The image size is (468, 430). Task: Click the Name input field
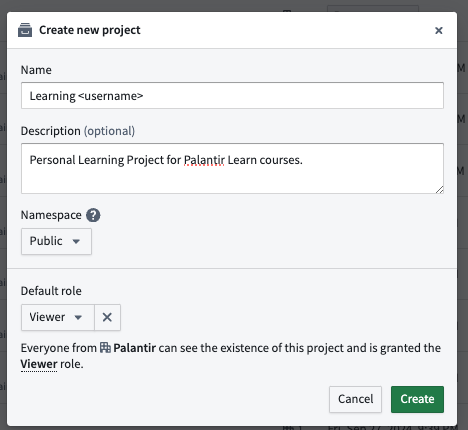point(232,96)
